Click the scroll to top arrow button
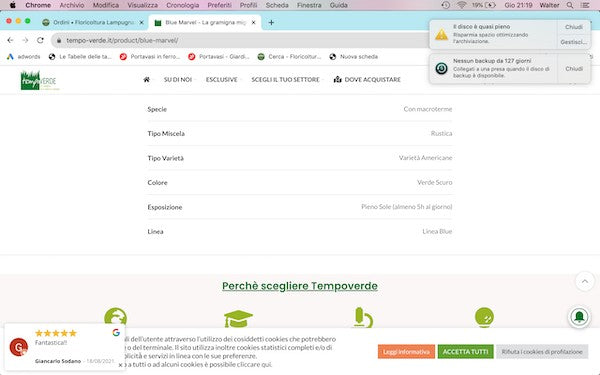600x375 pixels. pyautogui.click(x=585, y=282)
